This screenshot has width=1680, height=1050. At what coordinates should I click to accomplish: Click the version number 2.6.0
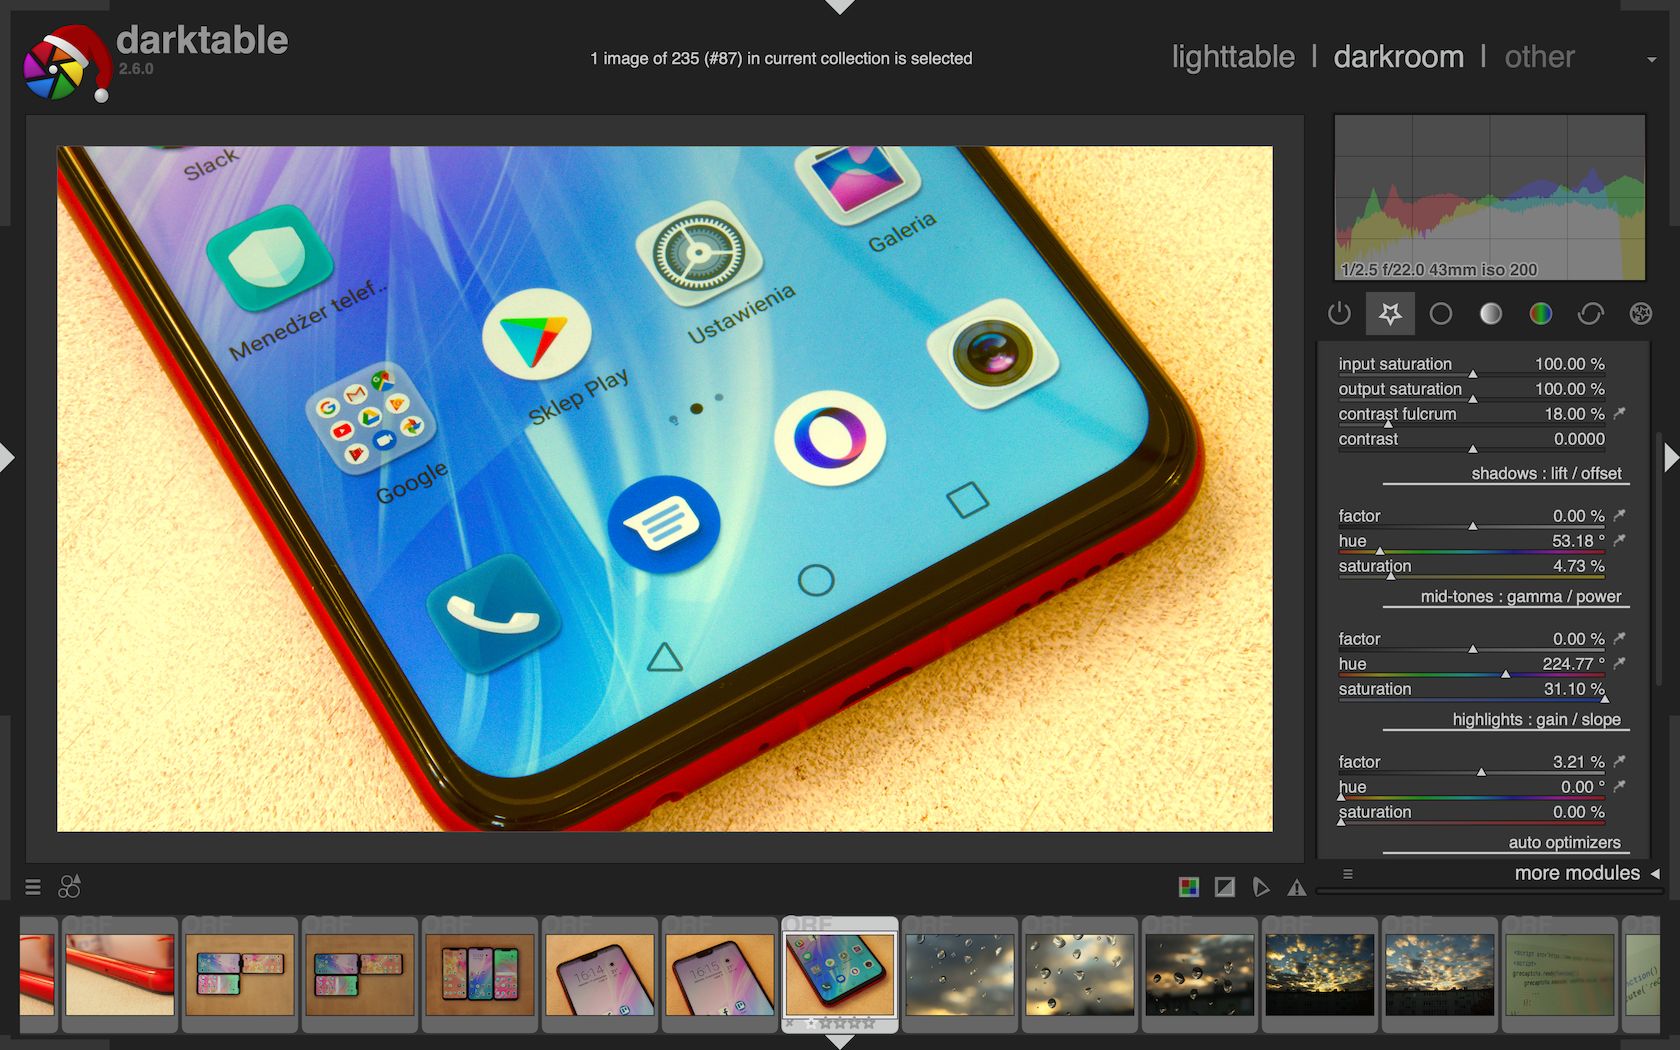coord(136,69)
